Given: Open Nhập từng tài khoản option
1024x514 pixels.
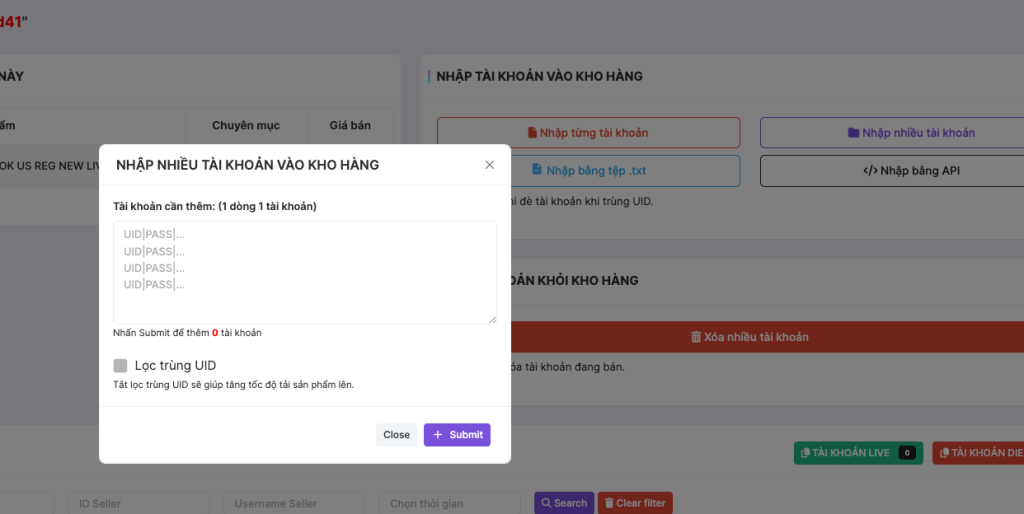Looking at the screenshot, I should click(x=588, y=133).
